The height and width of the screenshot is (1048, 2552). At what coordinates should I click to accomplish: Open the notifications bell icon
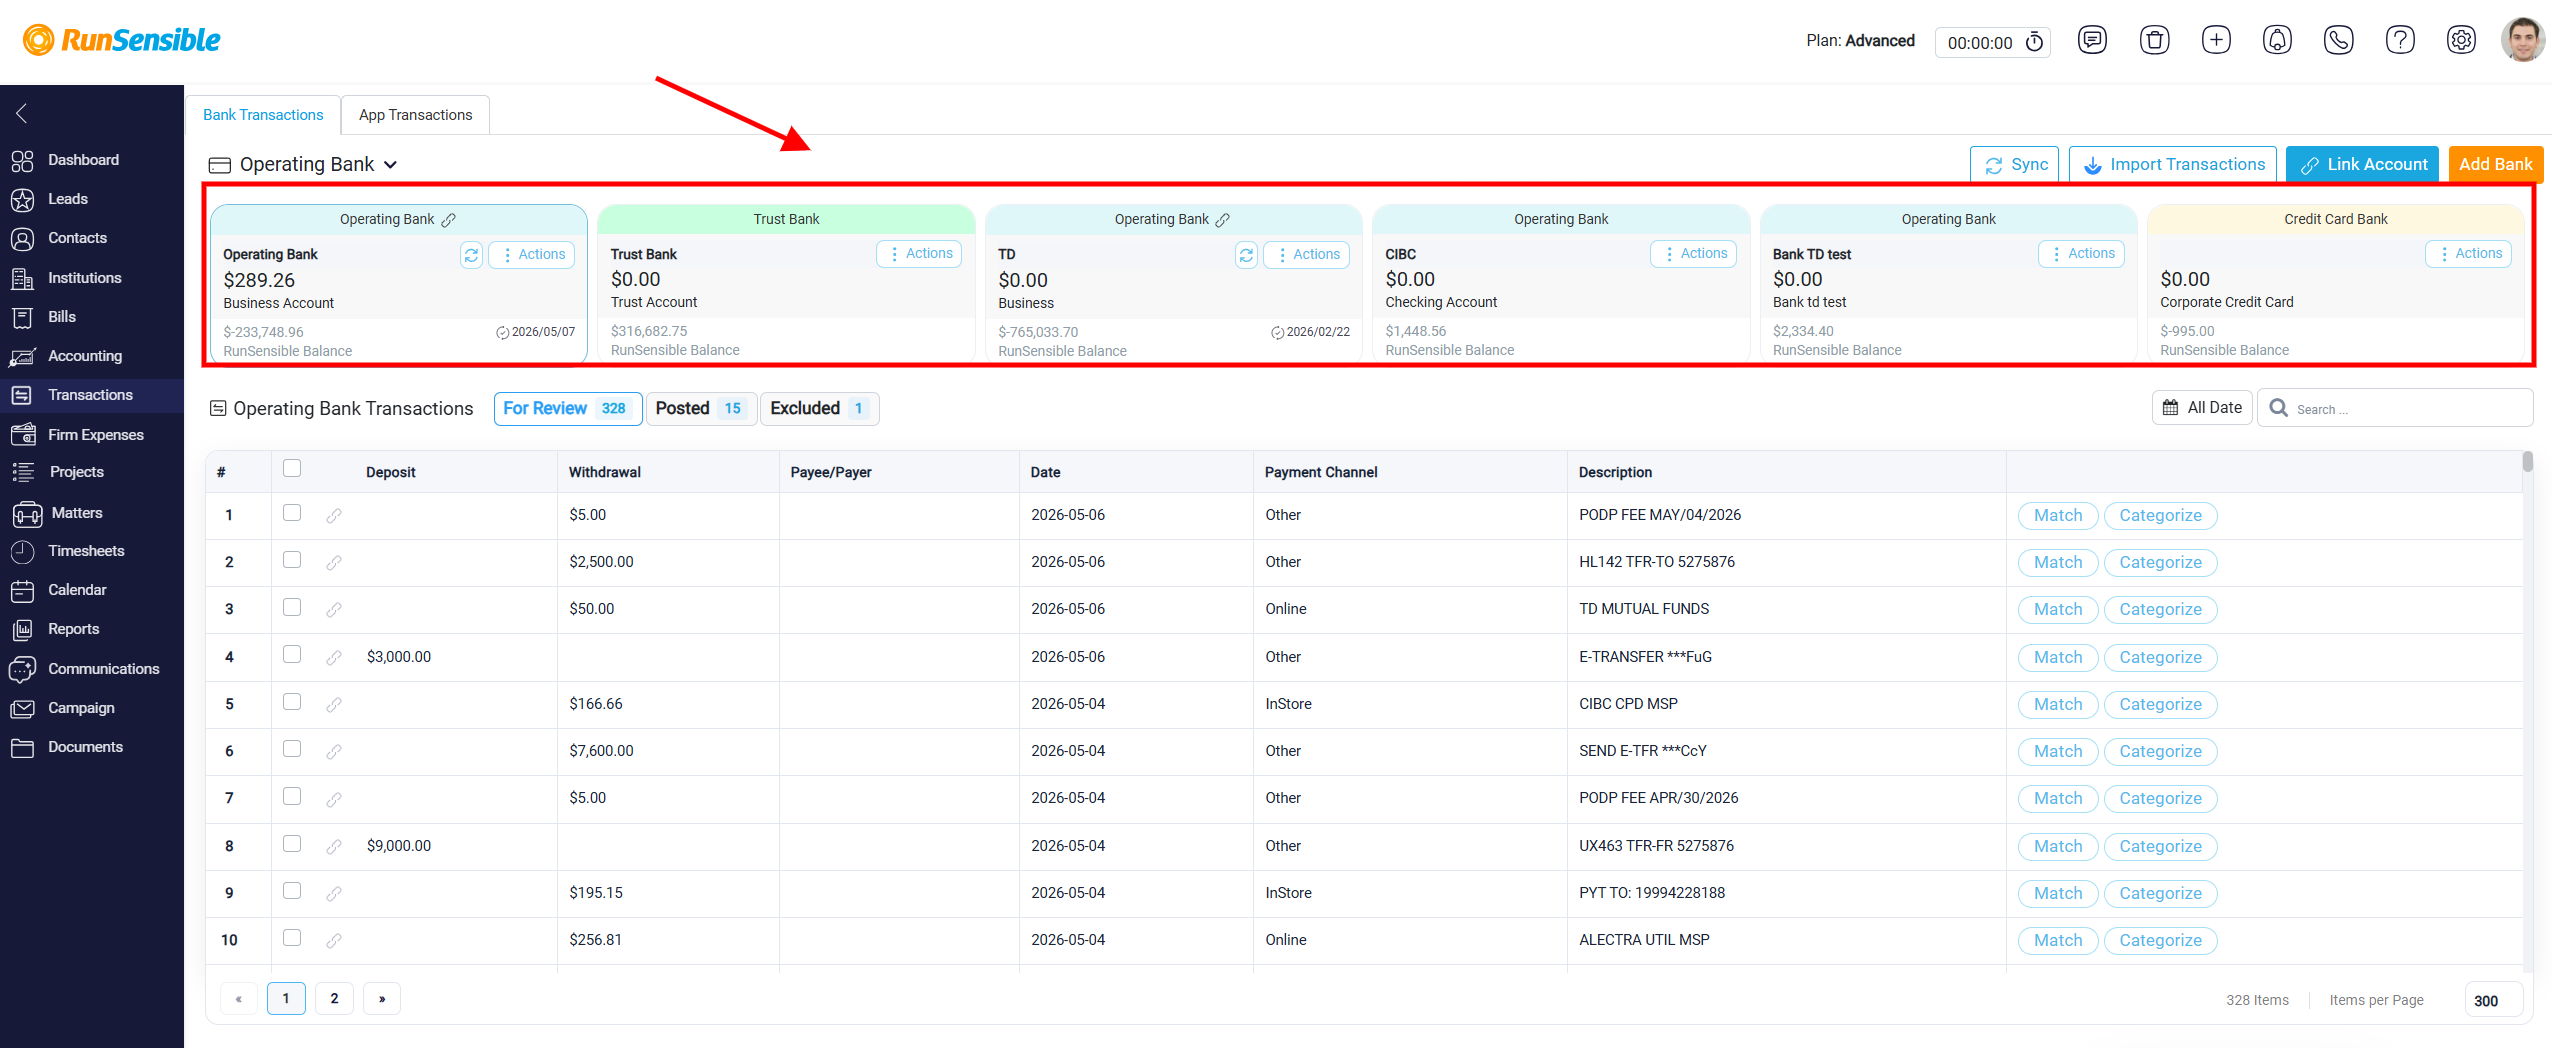[2277, 40]
